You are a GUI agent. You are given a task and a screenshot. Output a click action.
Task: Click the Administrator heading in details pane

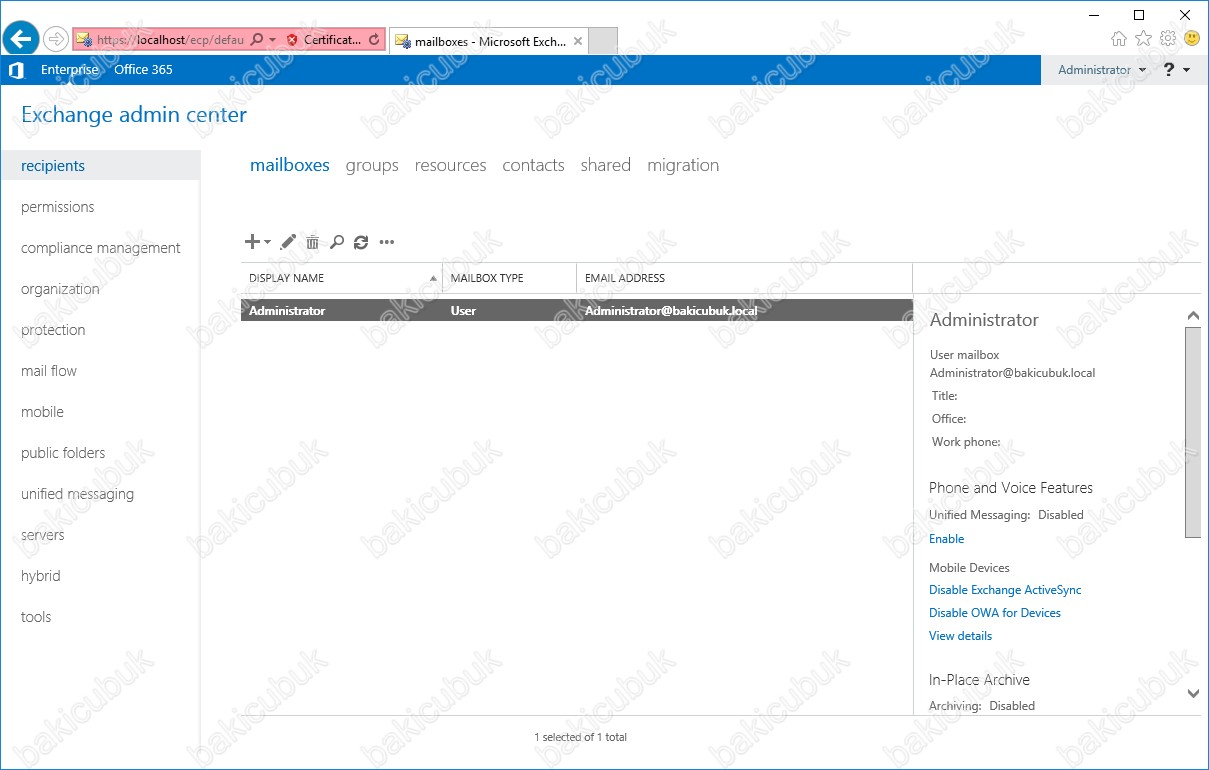click(984, 320)
